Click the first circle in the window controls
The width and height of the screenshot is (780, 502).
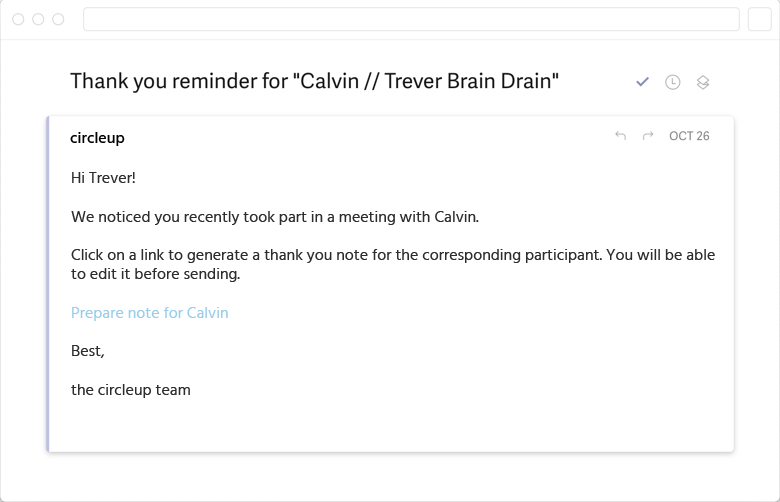18,19
